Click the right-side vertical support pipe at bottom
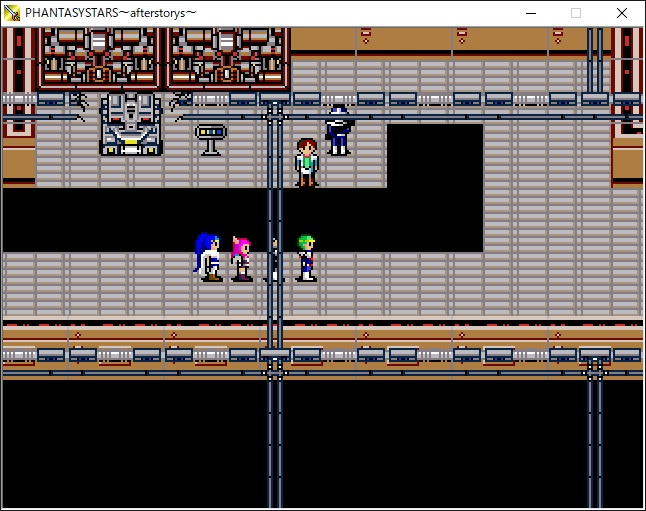Image resolution: width=646 pixels, height=511 pixels. (x=595, y=440)
